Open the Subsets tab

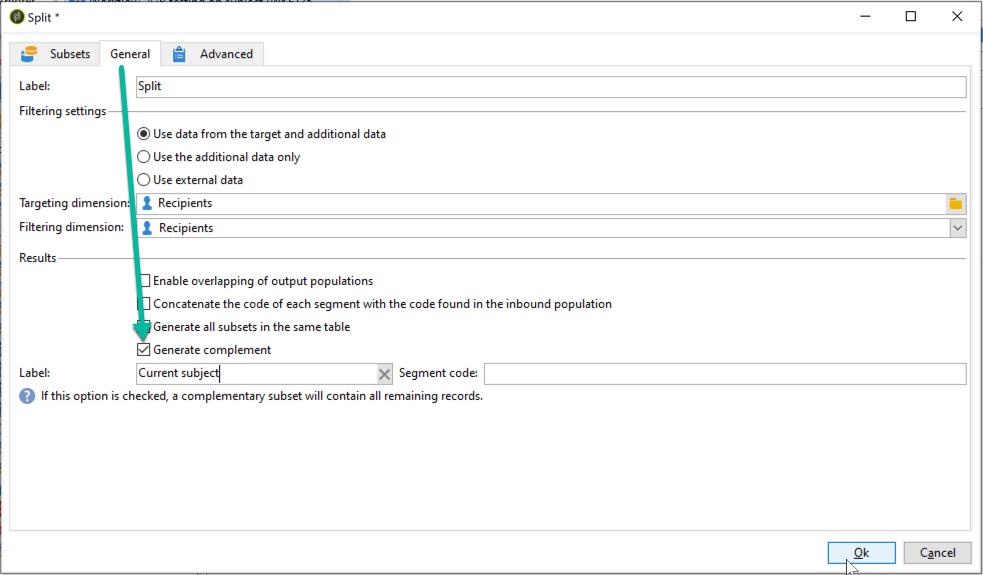pos(55,54)
